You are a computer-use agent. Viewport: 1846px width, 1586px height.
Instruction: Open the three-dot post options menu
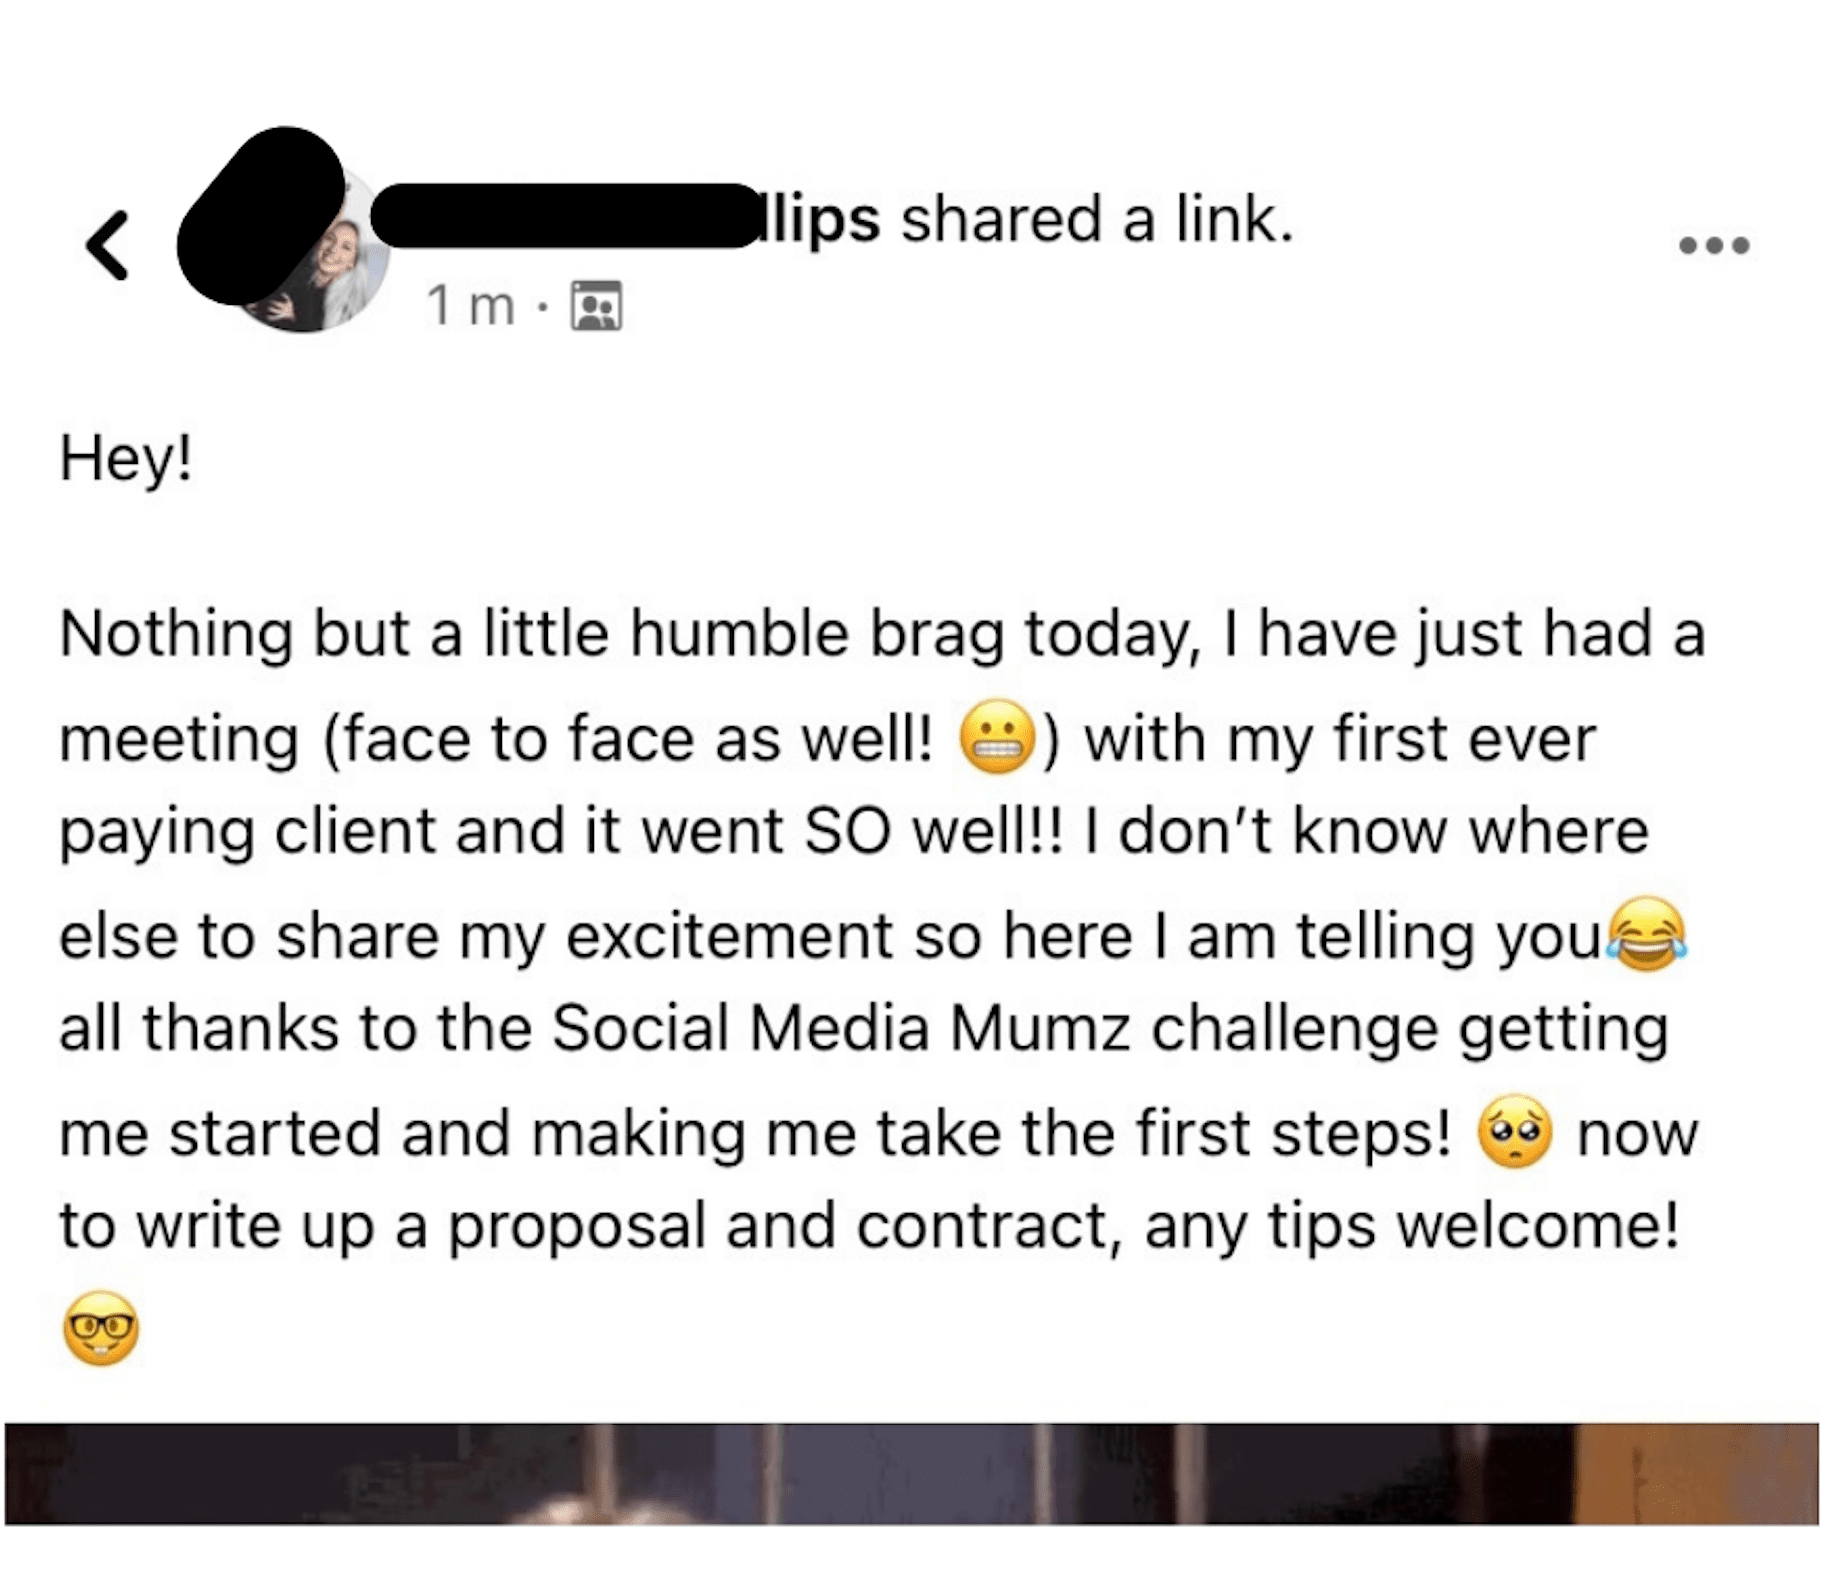pyautogui.click(x=1713, y=245)
